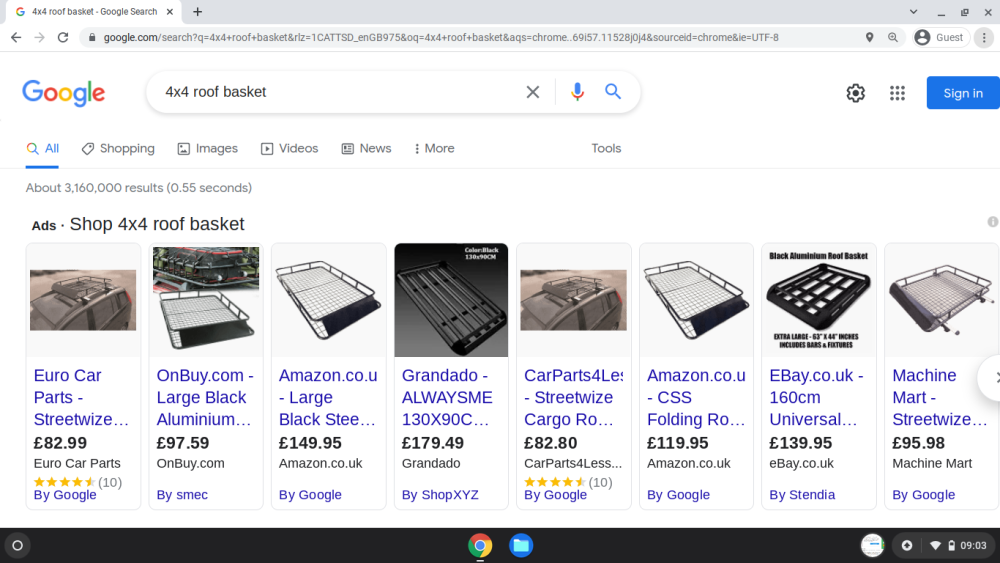
Task: Click the Grandado black roof rack image
Action: (451, 300)
